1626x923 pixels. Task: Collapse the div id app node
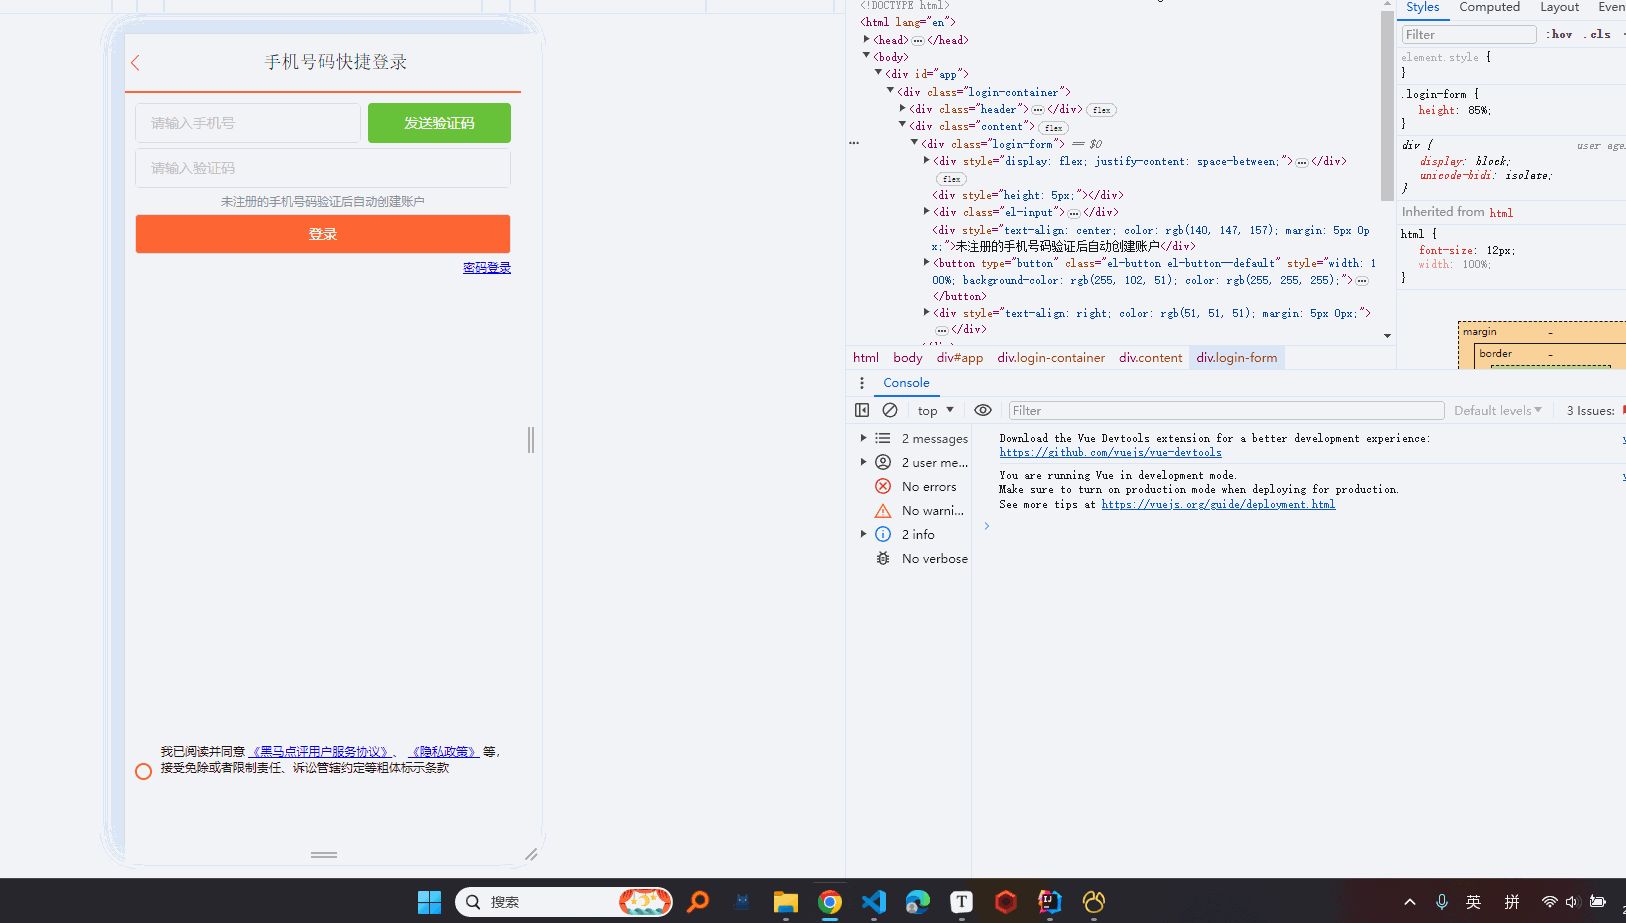click(x=879, y=72)
